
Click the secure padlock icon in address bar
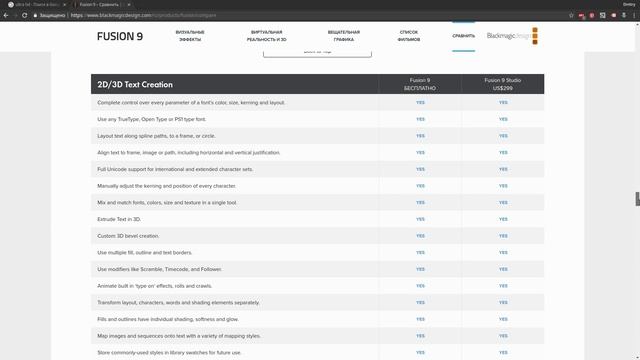coord(36,15)
